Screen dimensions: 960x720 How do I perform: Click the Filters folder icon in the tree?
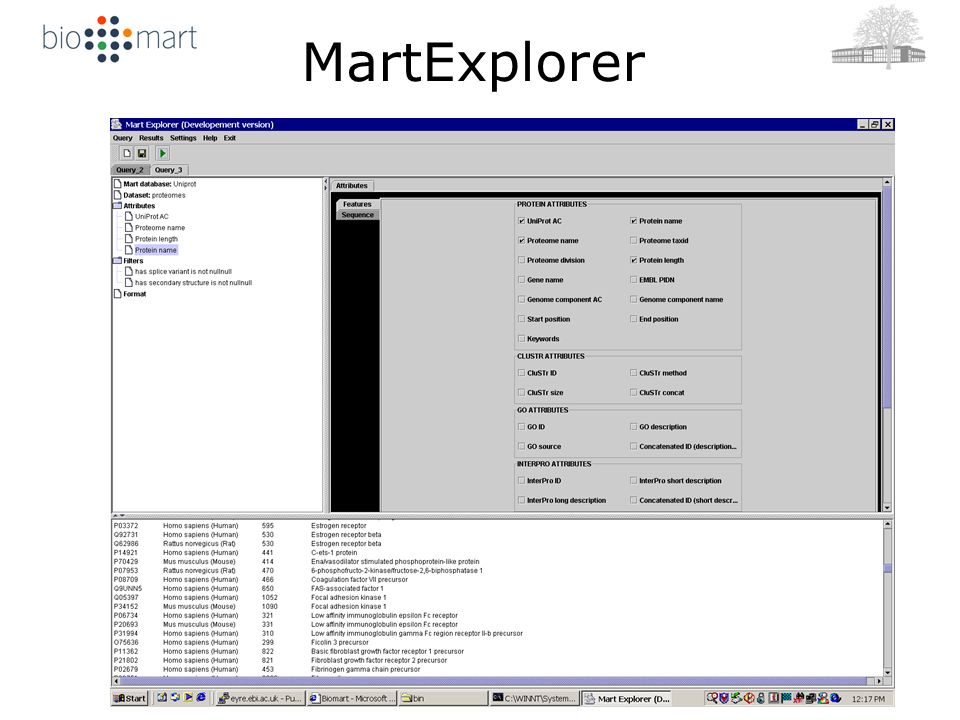[x=118, y=260]
